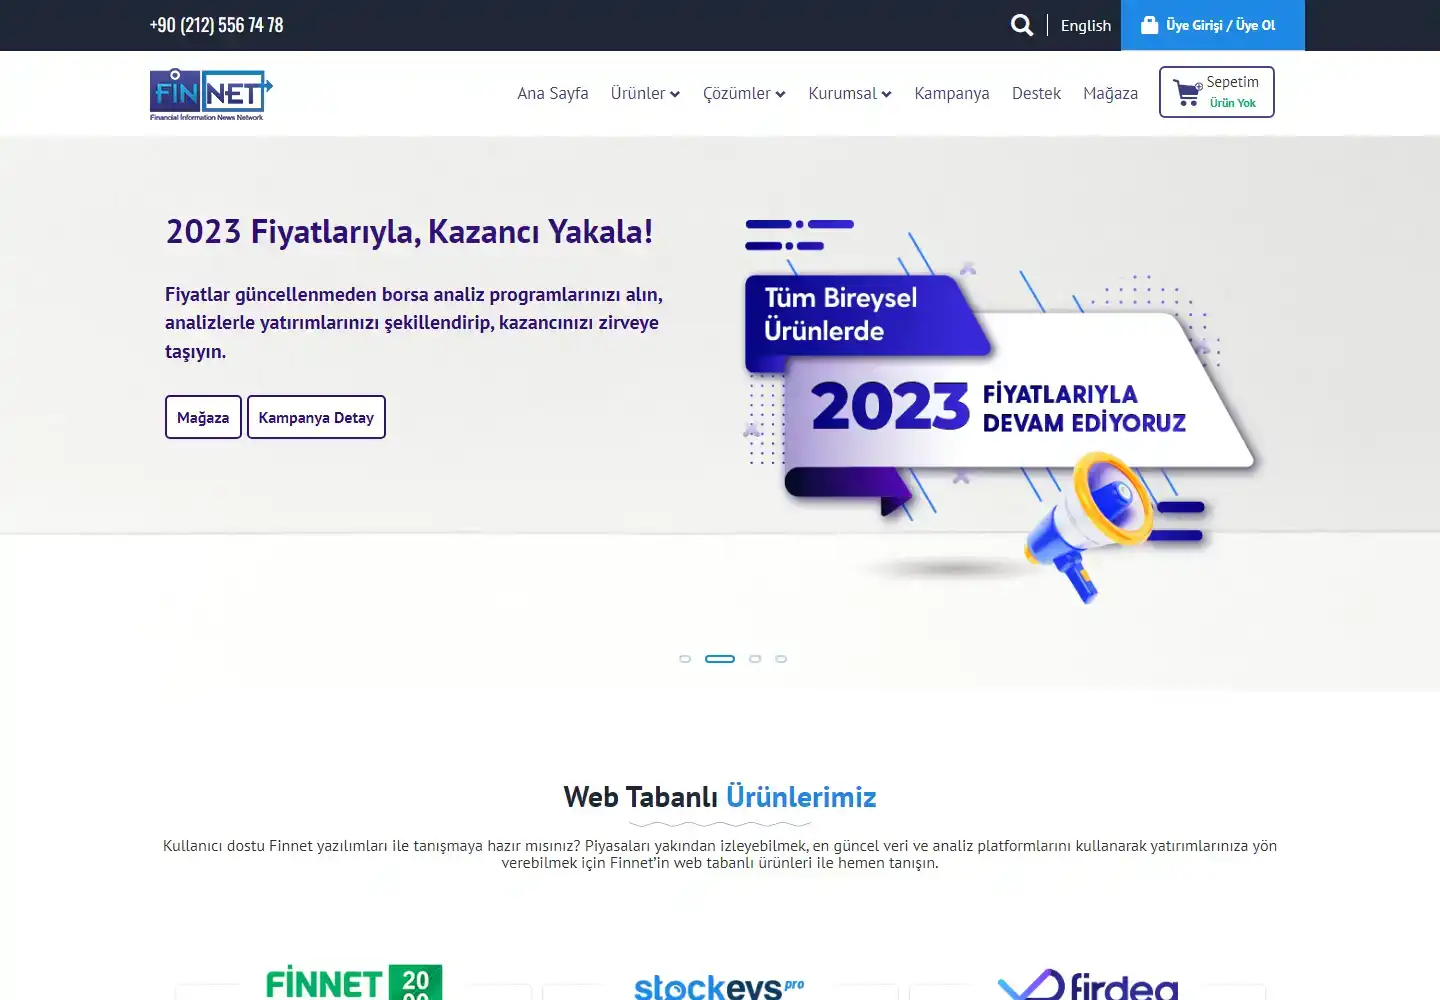Click the shopping cart icon
The image size is (1440, 1000).
pyautogui.click(x=1188, y=93)
